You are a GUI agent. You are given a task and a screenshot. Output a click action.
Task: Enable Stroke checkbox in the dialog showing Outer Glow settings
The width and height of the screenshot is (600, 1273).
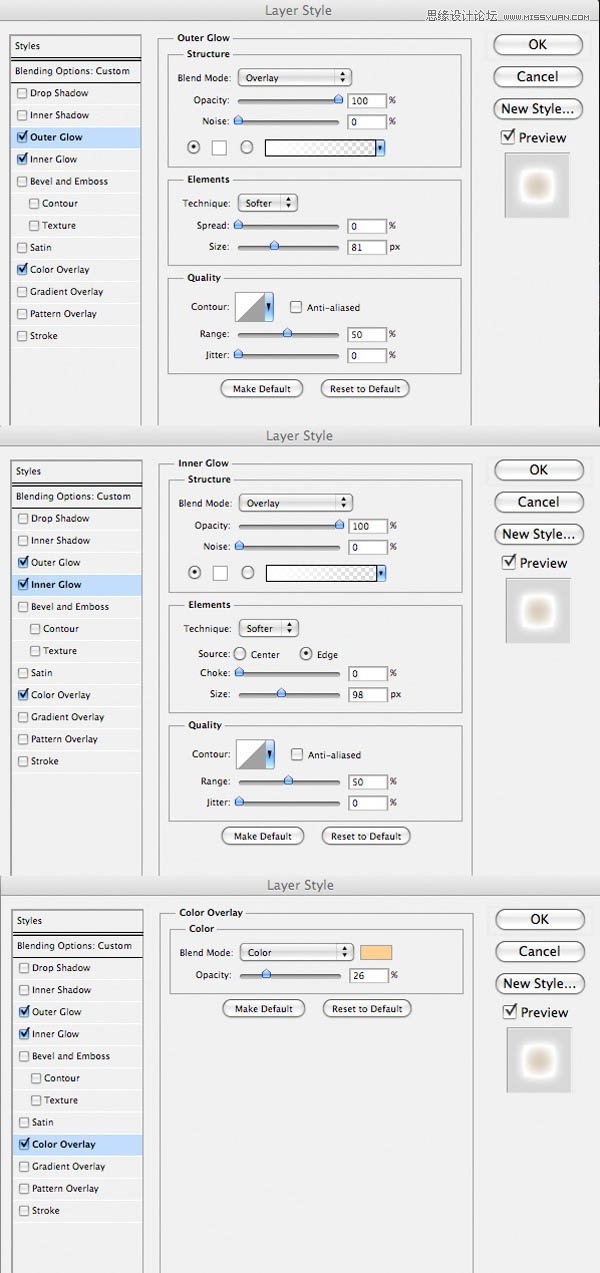pos(22,336)
